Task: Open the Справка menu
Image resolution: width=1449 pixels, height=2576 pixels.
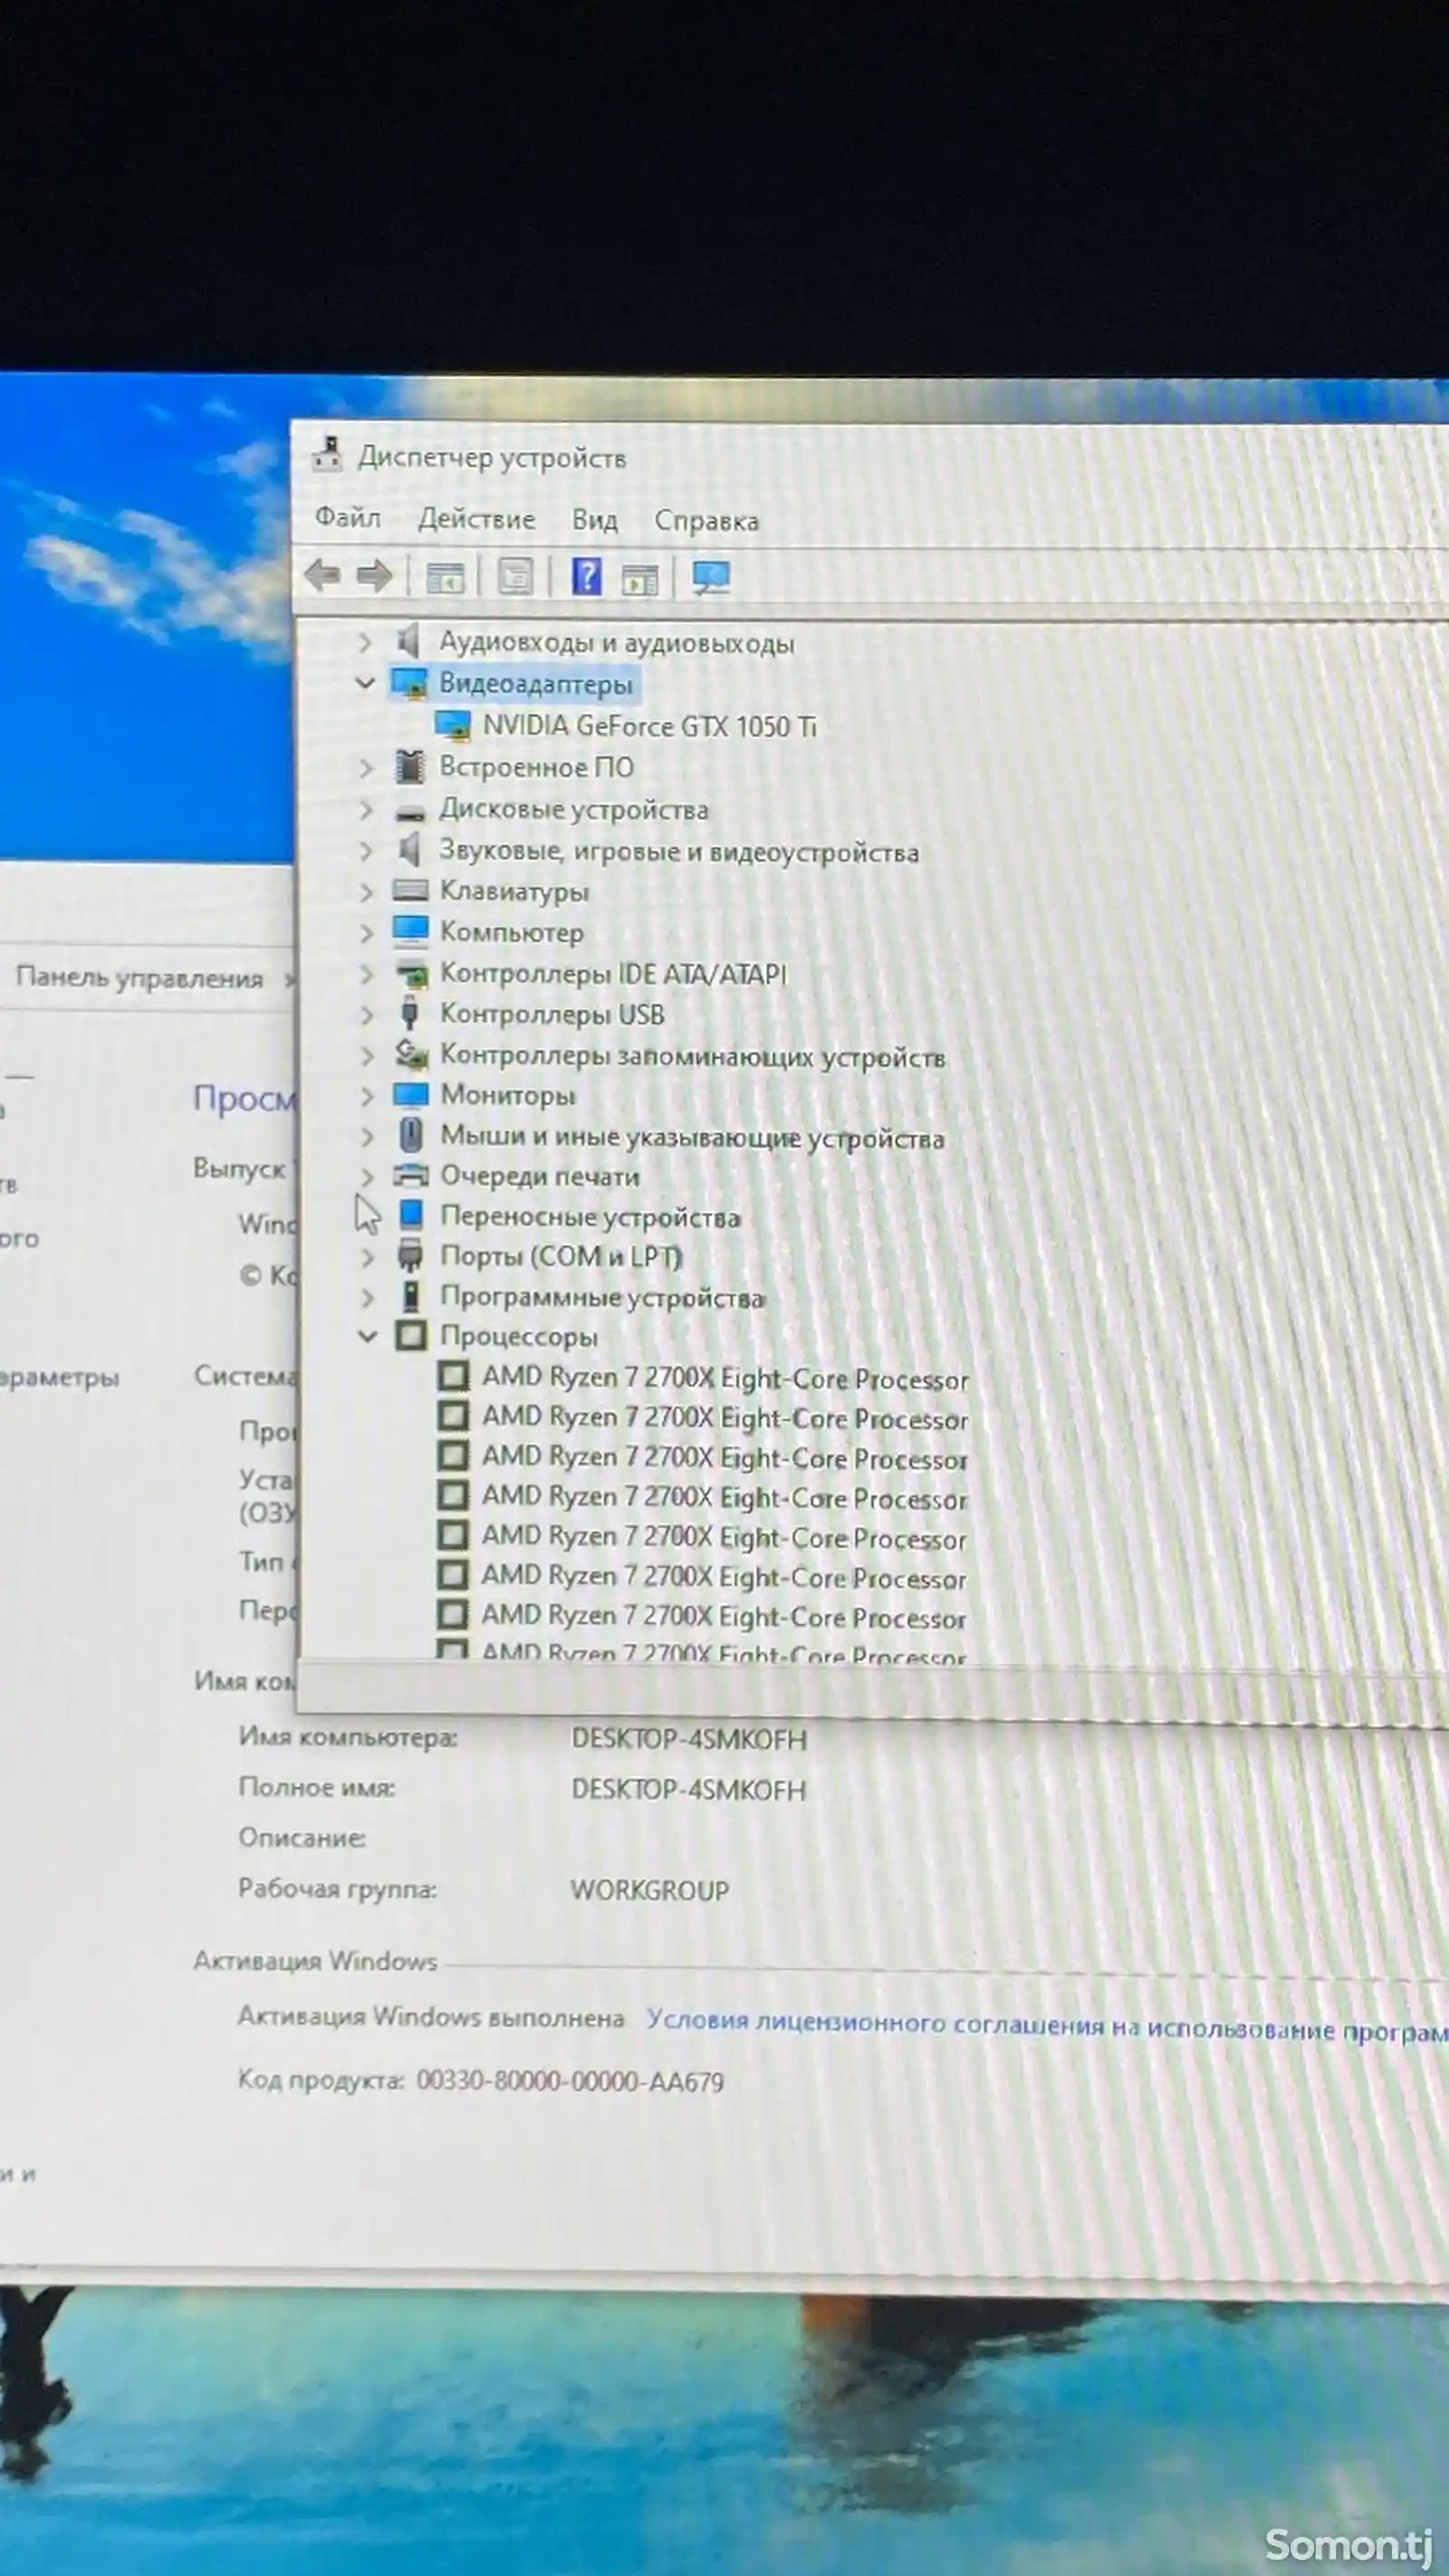Action: point(706,521)
